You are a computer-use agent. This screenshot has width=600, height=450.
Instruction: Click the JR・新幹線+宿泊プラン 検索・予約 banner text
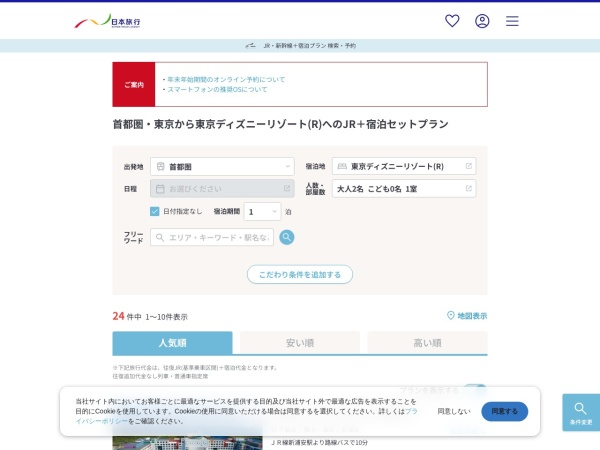pyautogui.click(x=310, y=46)
